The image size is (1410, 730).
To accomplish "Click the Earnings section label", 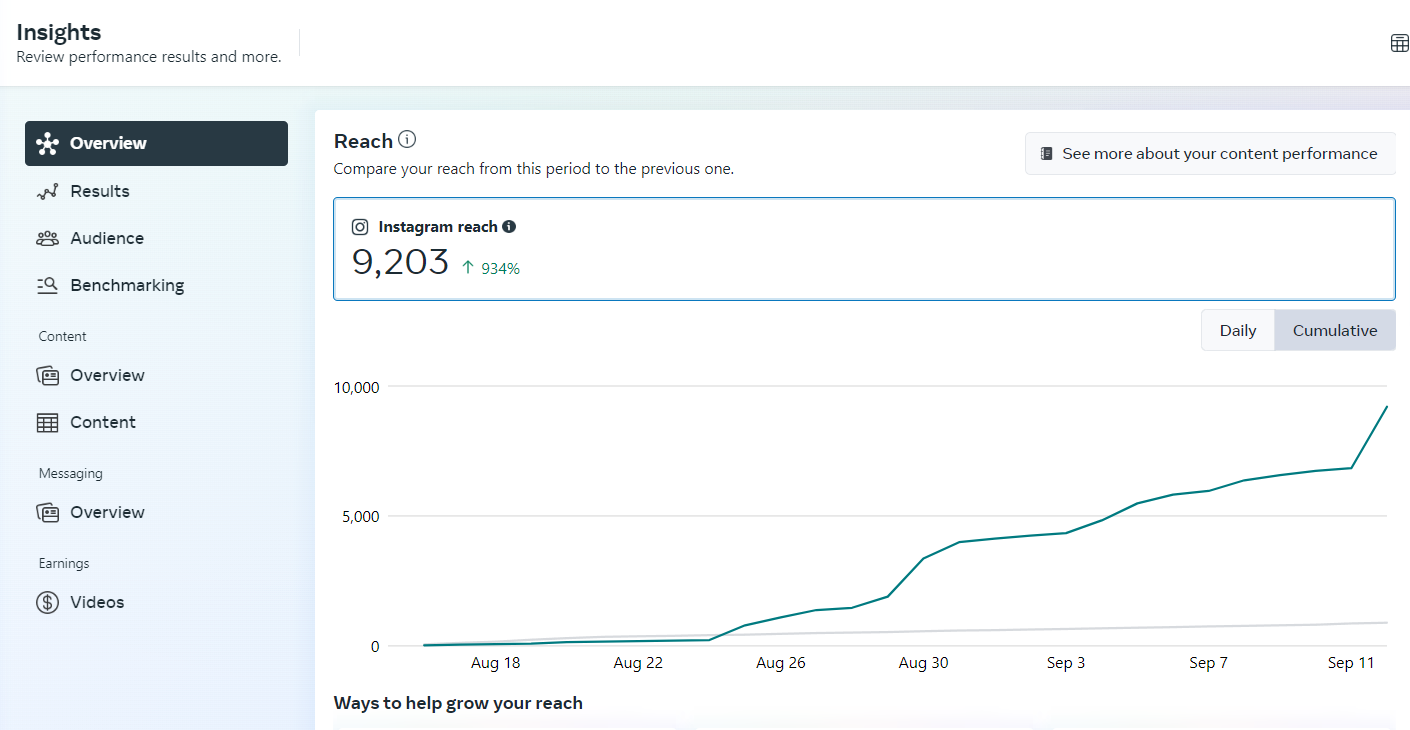I will 64,563.
